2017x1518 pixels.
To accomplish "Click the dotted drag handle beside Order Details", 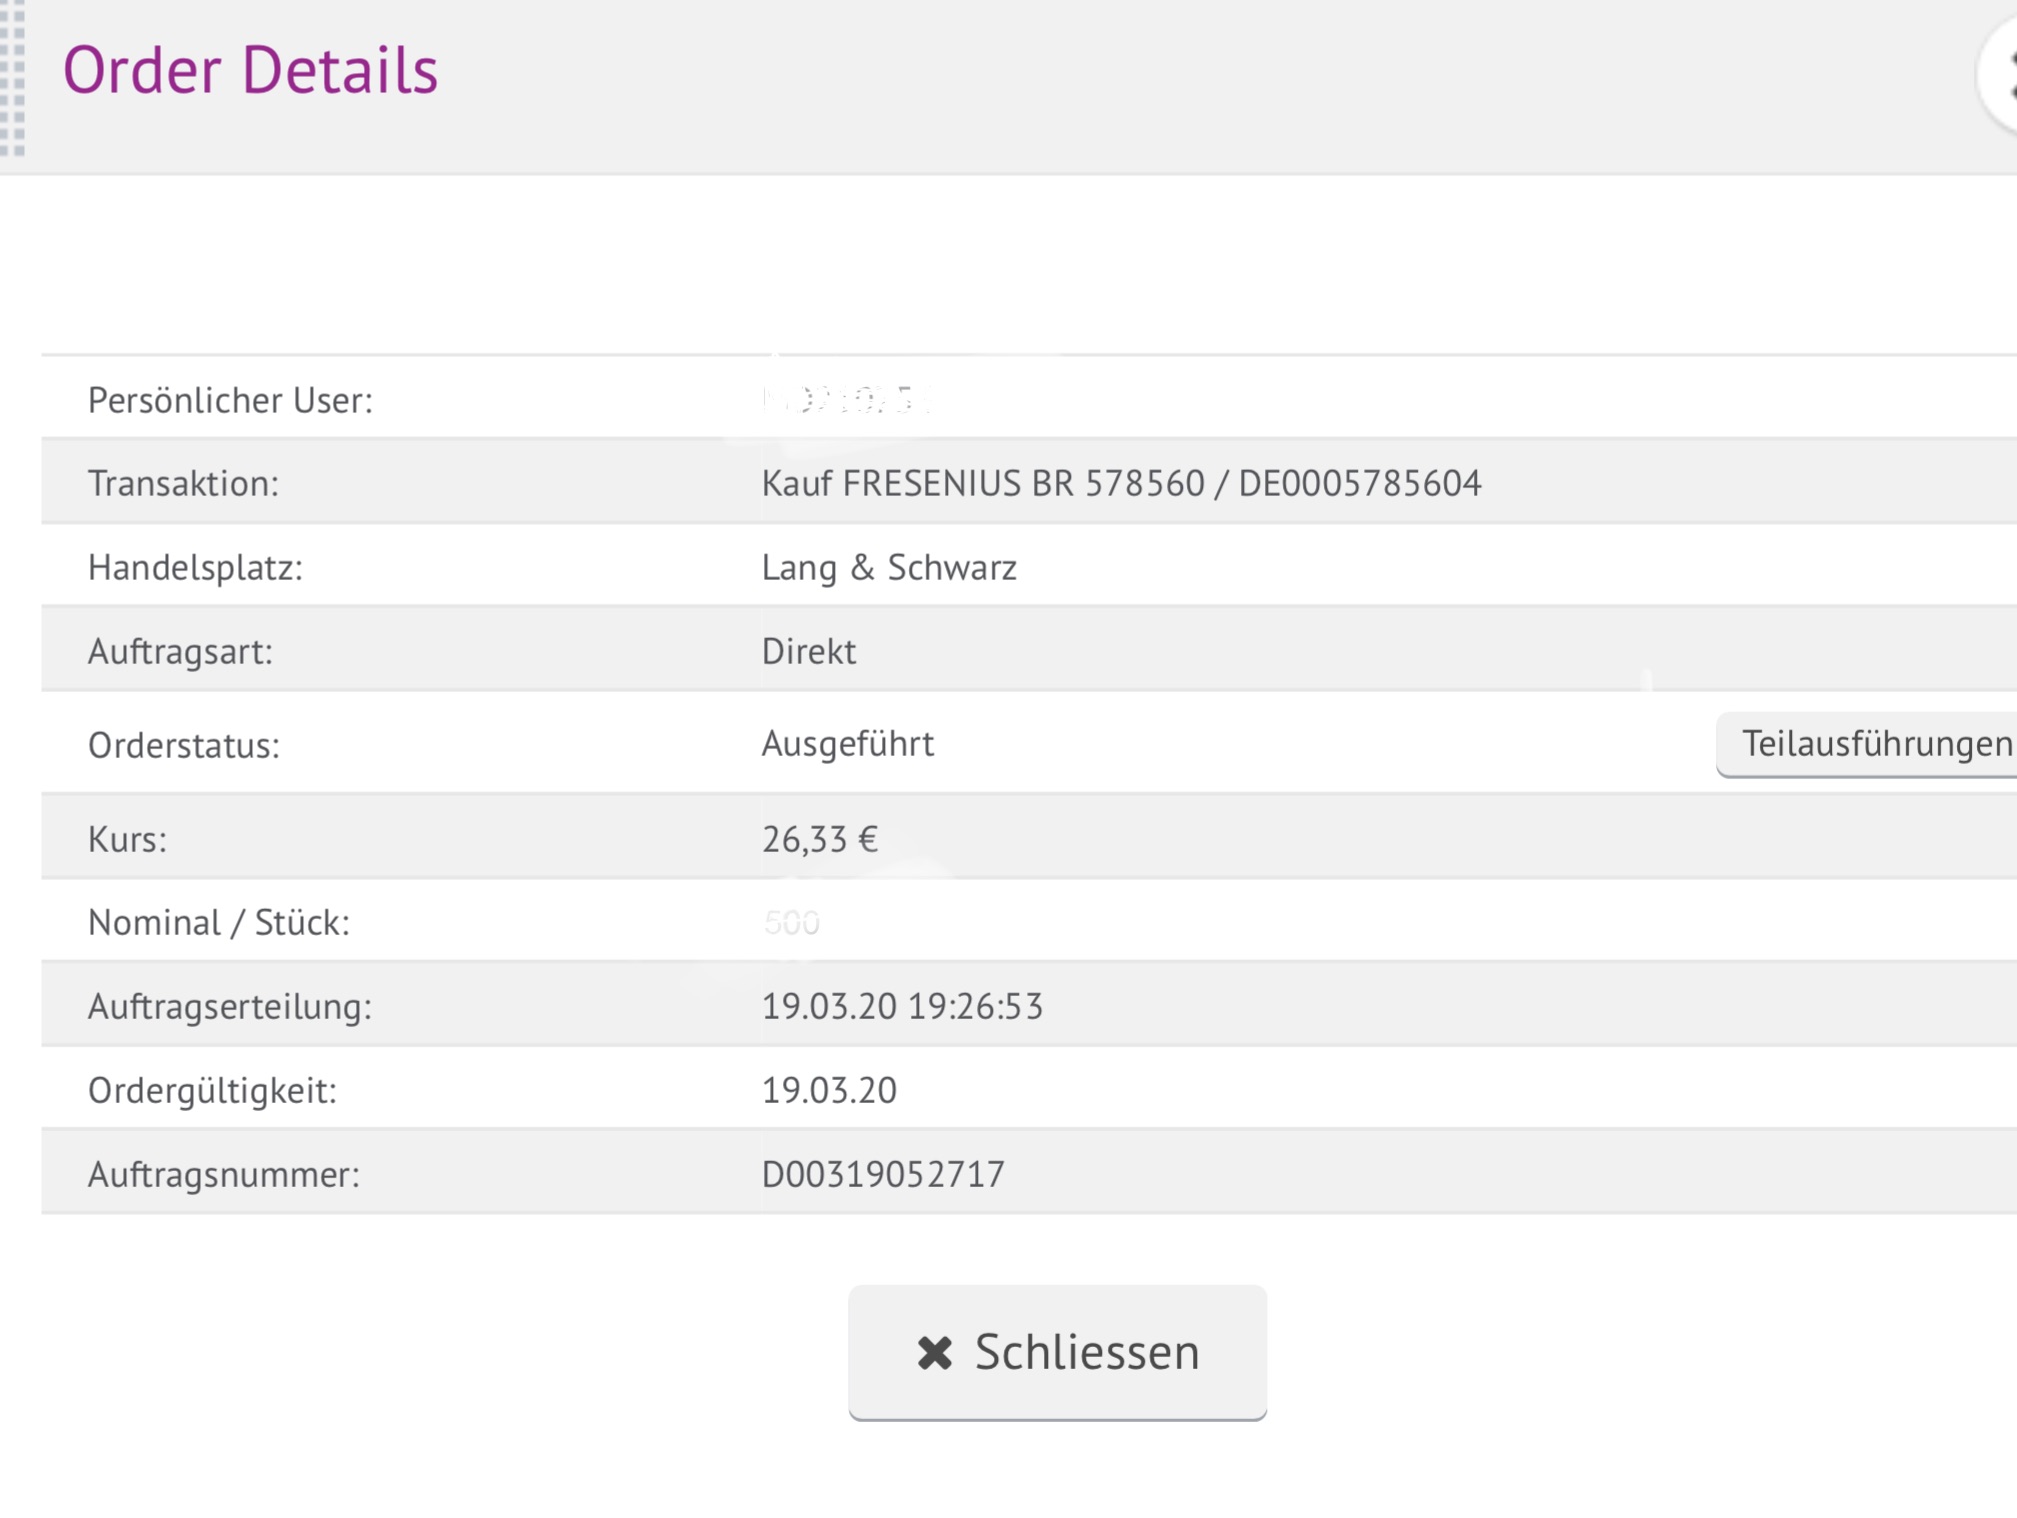I will coord(13,78).
